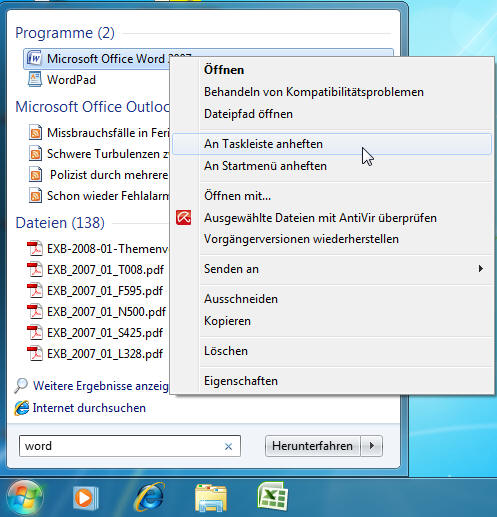This screenshot has width=497, height=517.
Task: Open Eigenschaften from context menu
Action: 241,381
